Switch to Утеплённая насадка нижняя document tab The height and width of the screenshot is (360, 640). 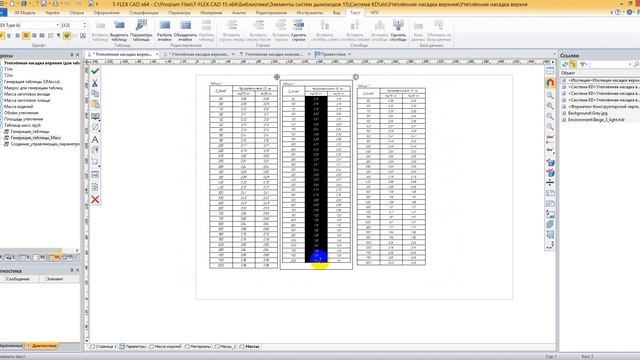tap(273, 54)
